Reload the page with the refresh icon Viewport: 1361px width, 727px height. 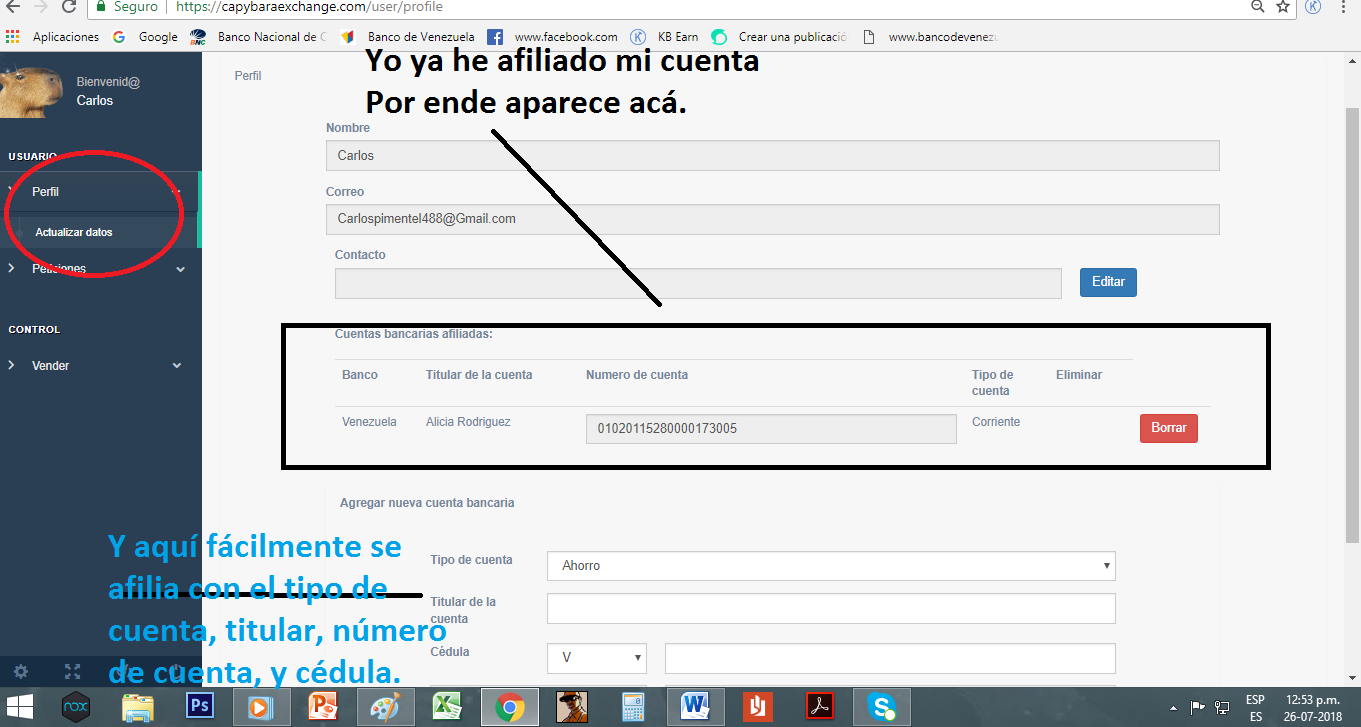point(69,6)
